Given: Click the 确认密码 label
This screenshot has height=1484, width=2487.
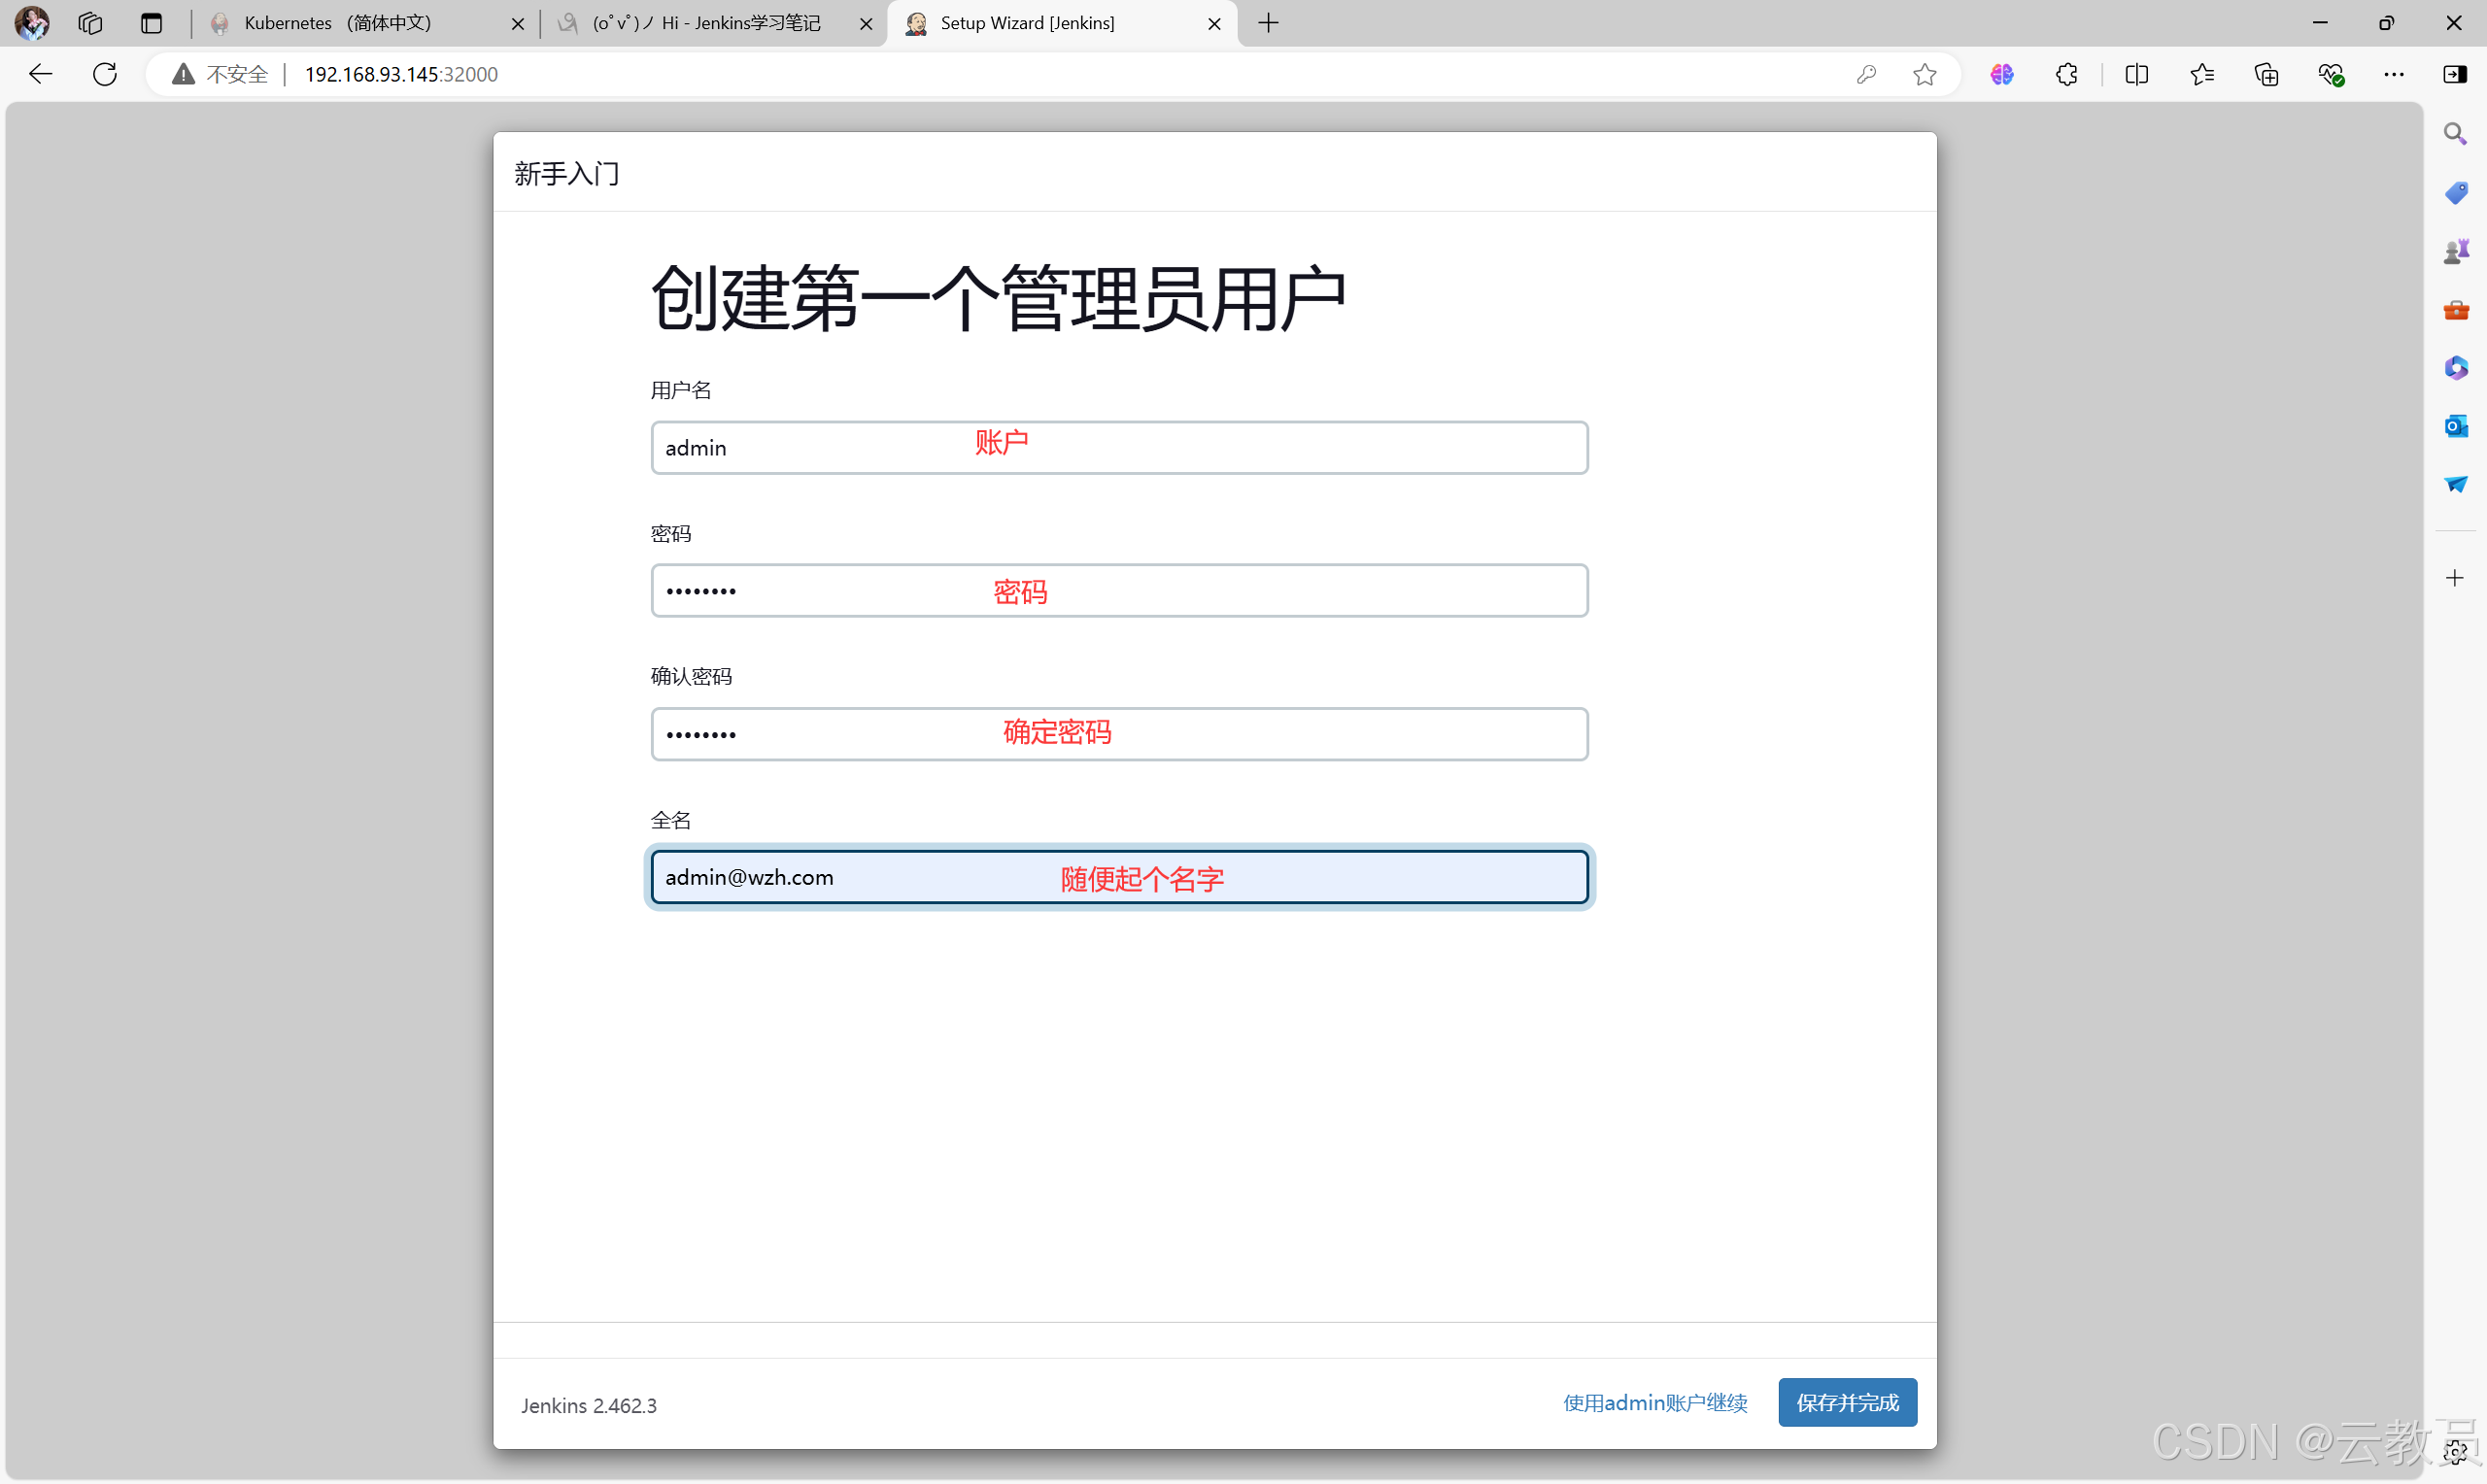Looking at the screenshot, I should coord(691,677).
